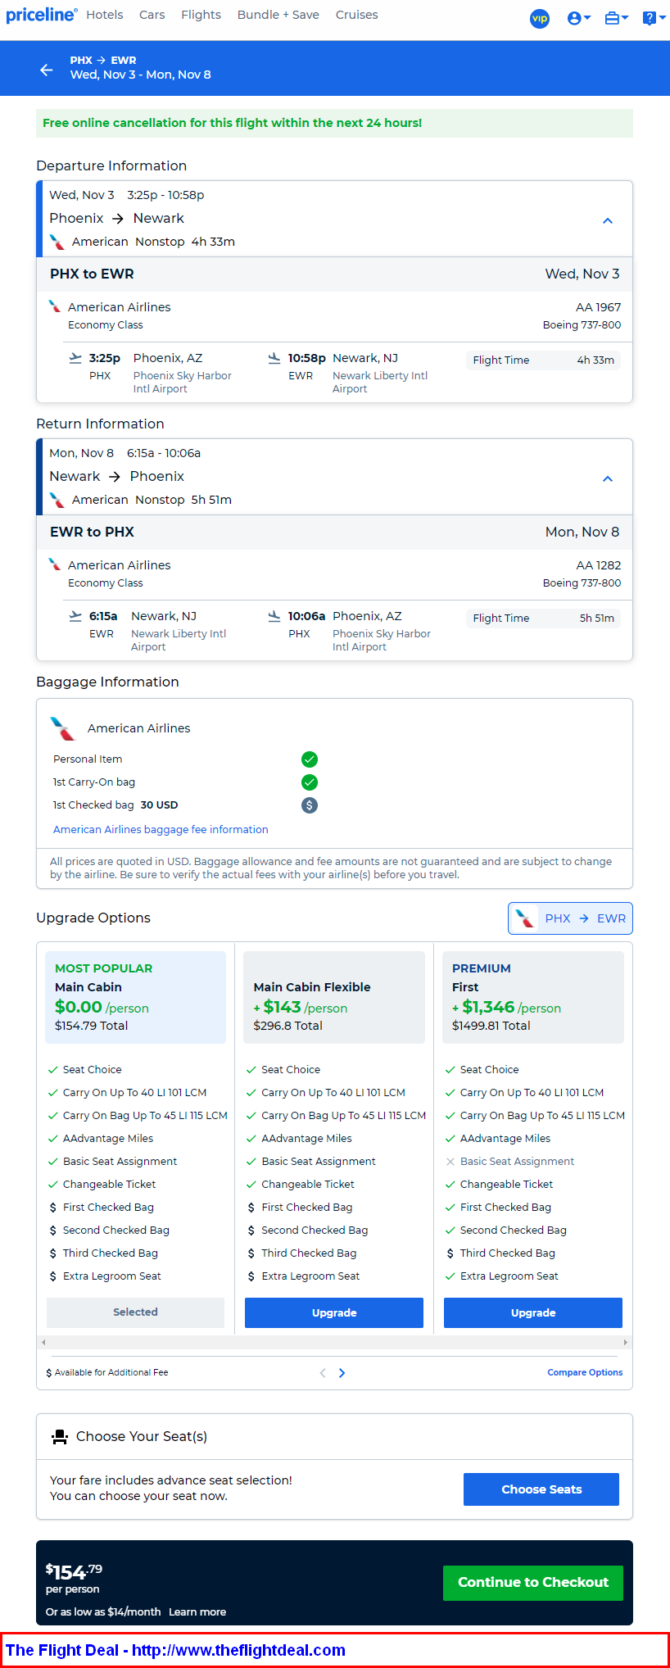
Task: Click the 1st Checked bag dollar icon
Action: tap(310, 805)
